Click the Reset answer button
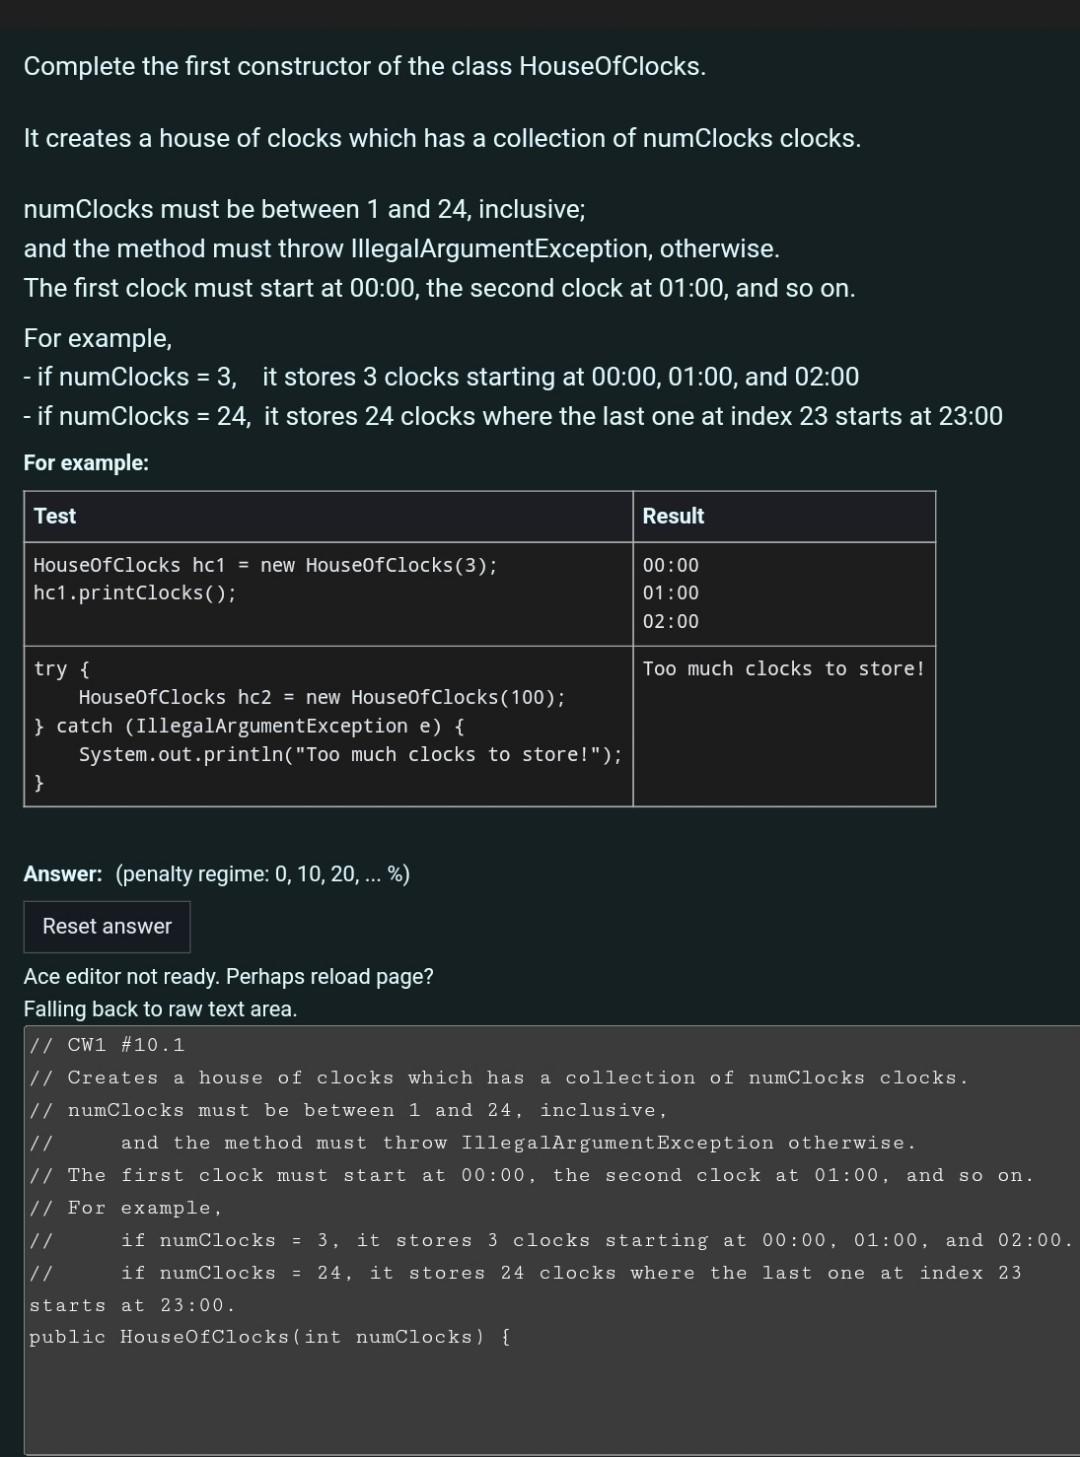 point(106,926)
